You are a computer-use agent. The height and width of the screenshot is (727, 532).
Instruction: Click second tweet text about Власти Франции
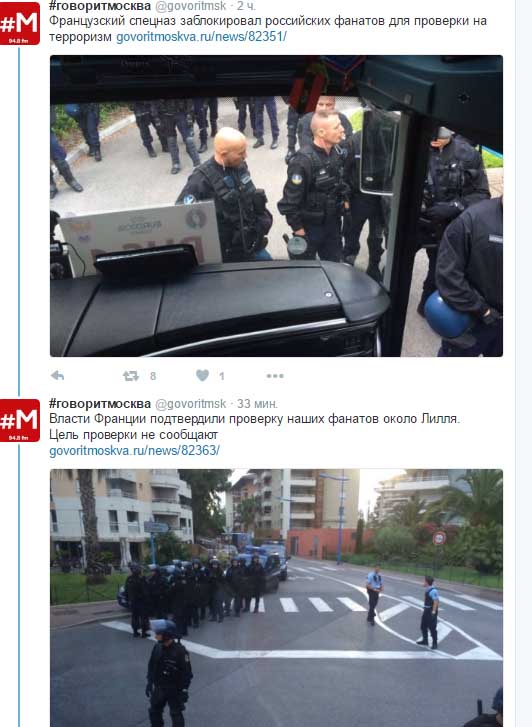pos(255,427)
